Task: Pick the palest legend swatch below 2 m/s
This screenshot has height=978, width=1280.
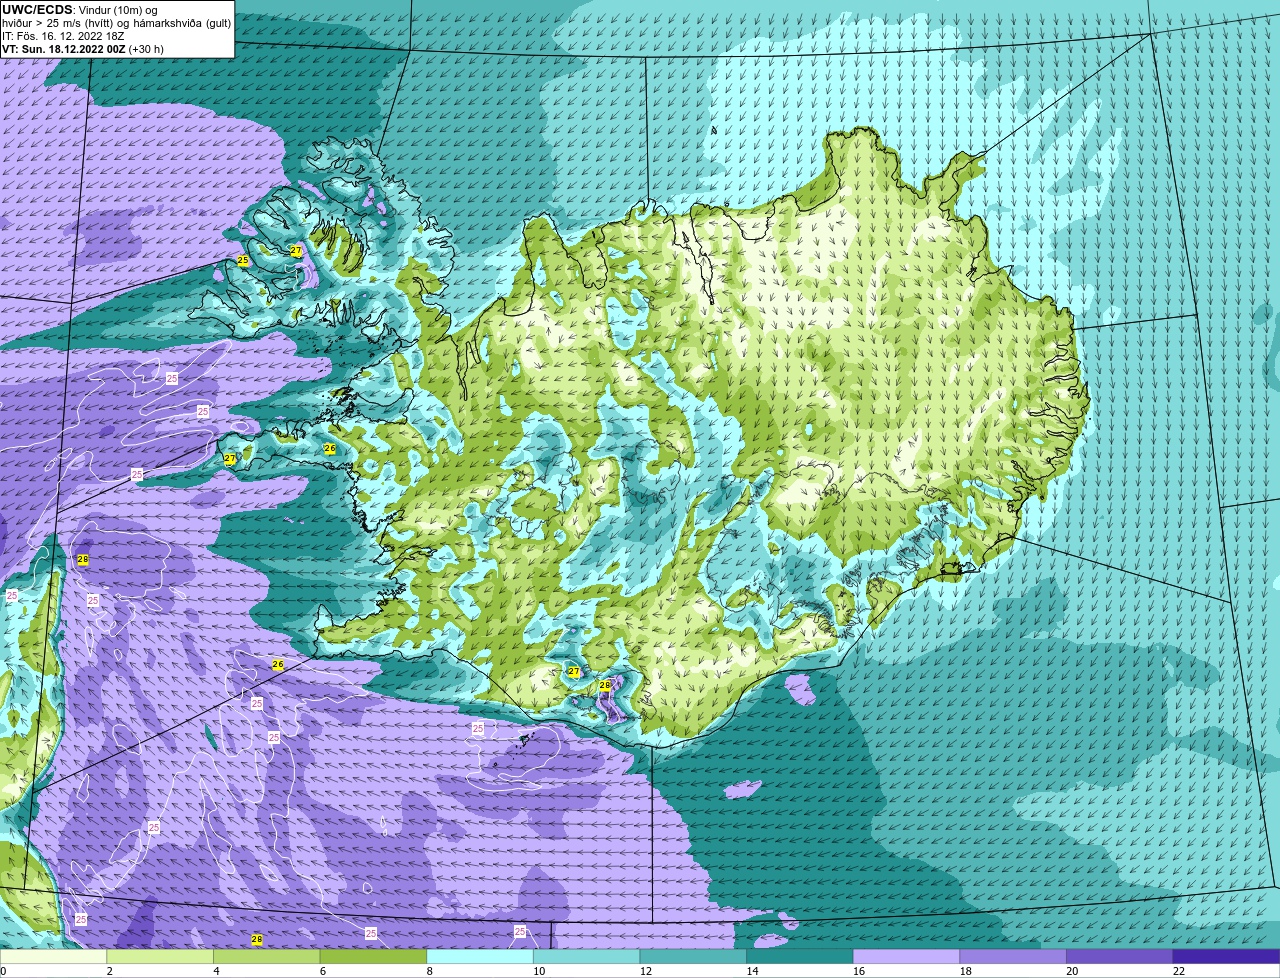Action: point(53,956)
